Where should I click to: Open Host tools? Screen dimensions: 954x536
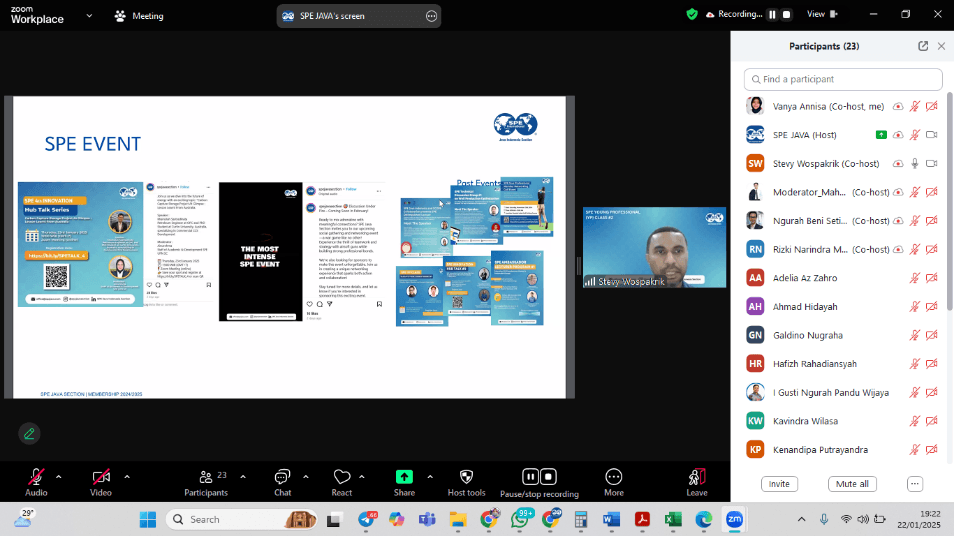[466, 482]
